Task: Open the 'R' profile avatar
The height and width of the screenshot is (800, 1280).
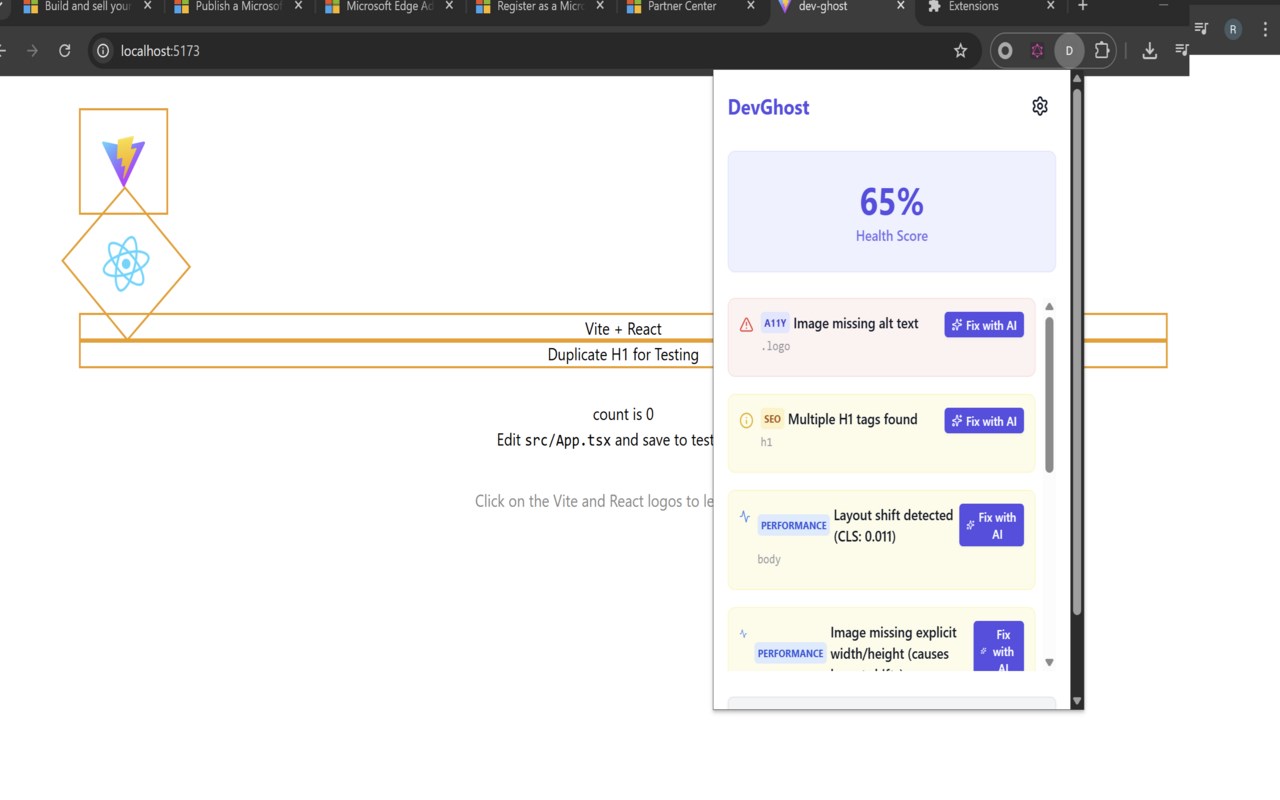Action: point(1233,29)
